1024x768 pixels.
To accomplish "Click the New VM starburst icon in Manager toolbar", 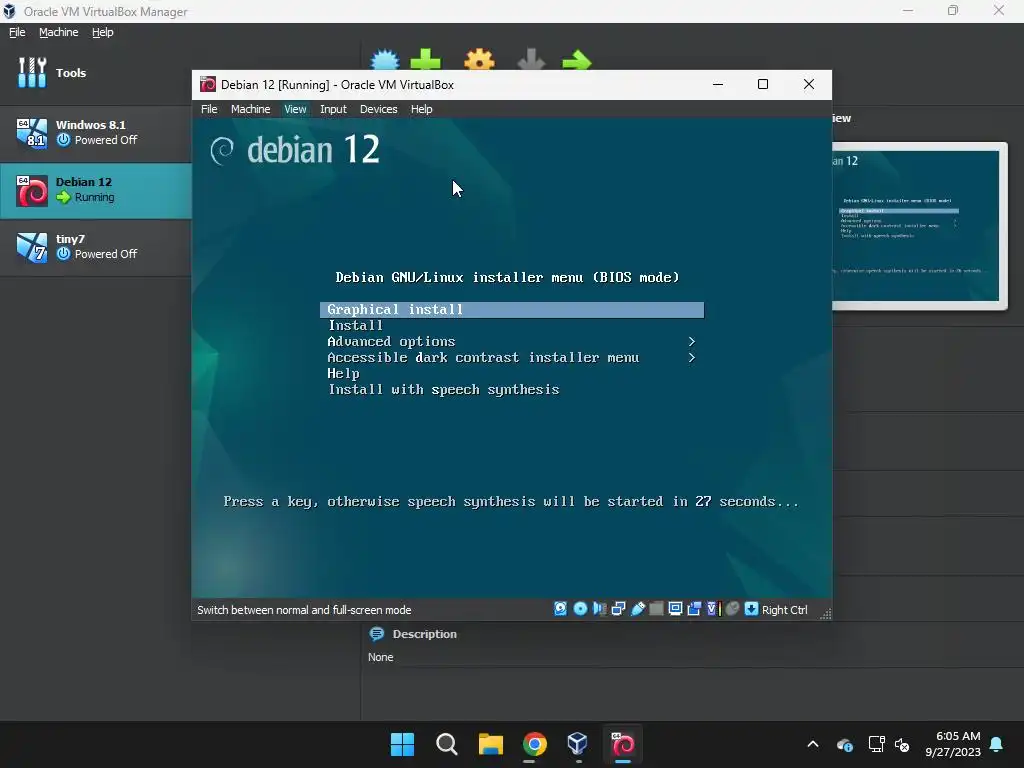I will pos(385,60).
